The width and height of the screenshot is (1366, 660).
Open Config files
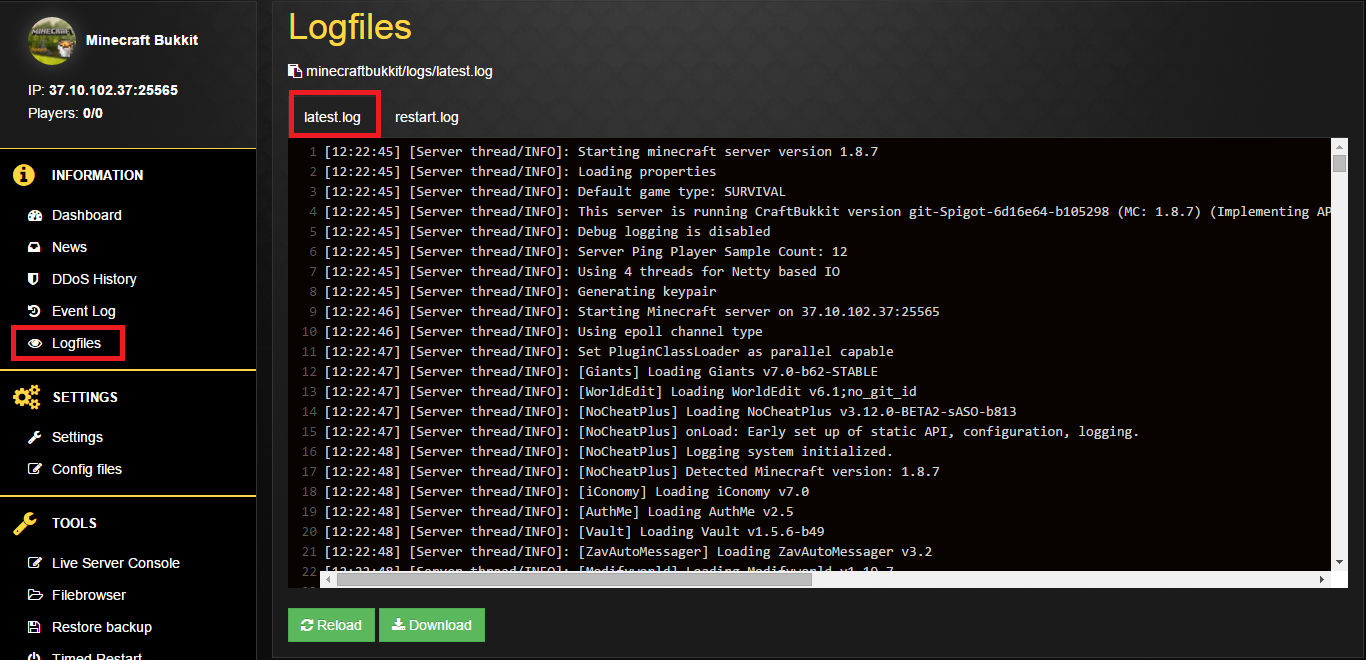87,469
